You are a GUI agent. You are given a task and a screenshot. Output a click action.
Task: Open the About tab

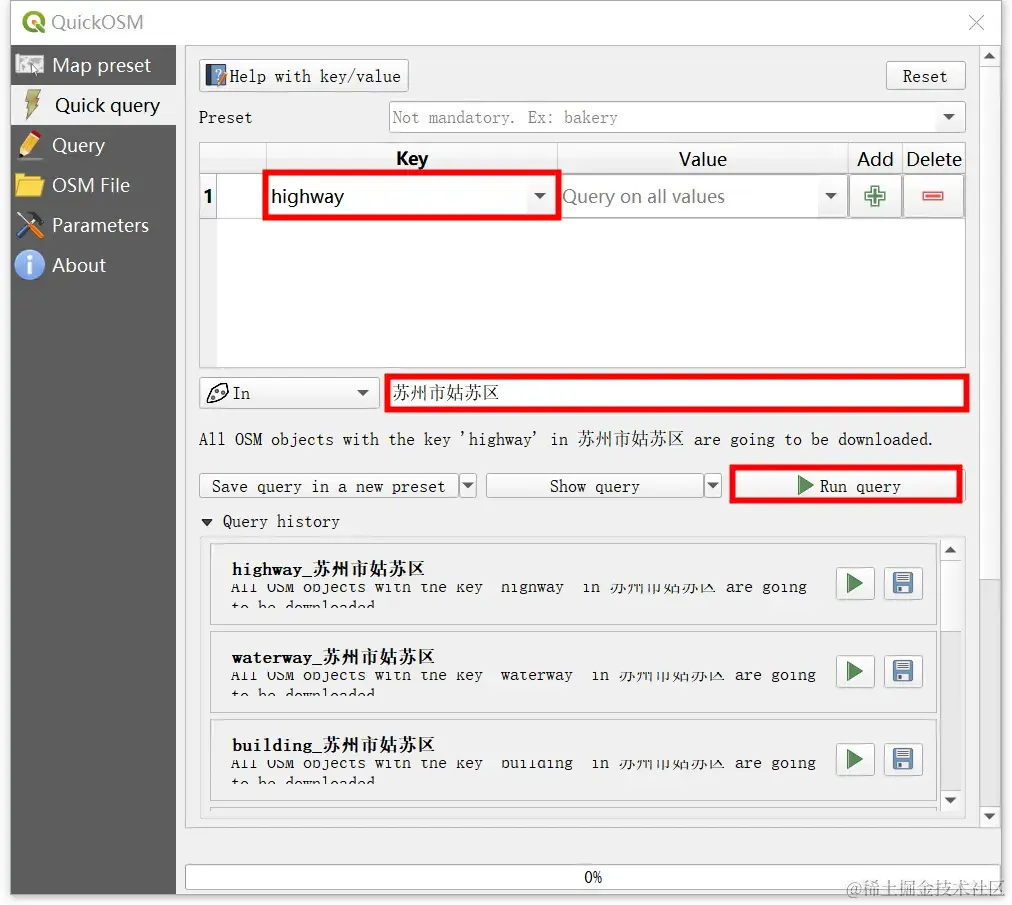point(93,265)
